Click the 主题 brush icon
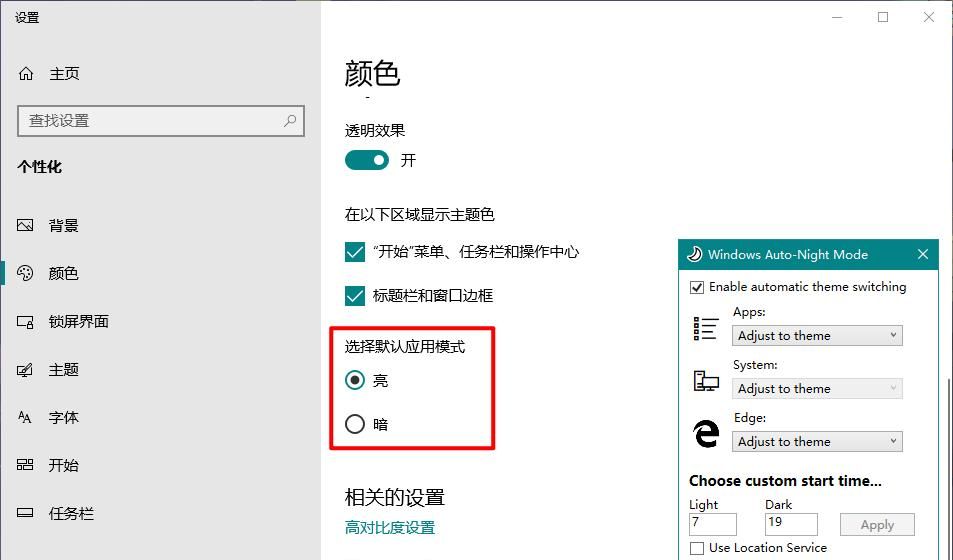The image size is (953, 560). pyautogui.click(x=25, y=370)
